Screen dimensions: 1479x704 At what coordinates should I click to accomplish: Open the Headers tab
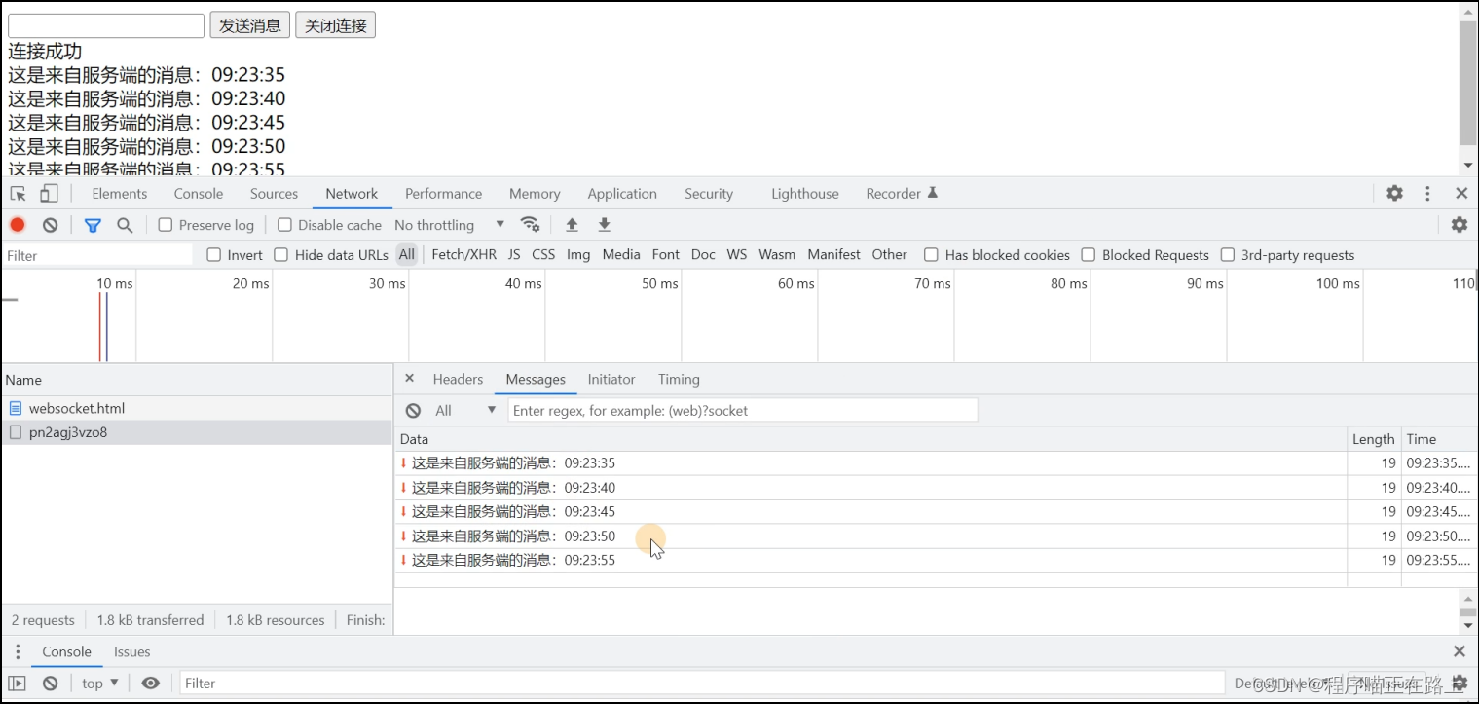tap(458, 379)
